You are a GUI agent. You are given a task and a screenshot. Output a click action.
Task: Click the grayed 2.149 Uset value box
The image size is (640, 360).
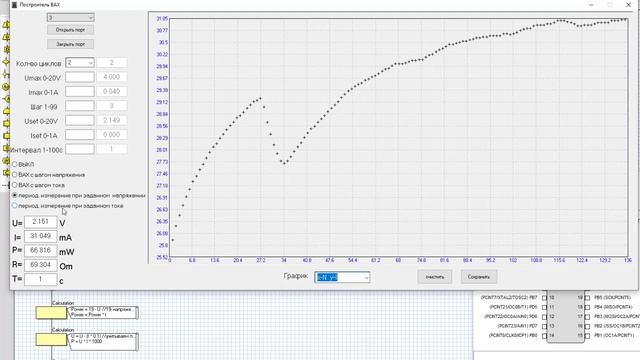coord(111,120)
